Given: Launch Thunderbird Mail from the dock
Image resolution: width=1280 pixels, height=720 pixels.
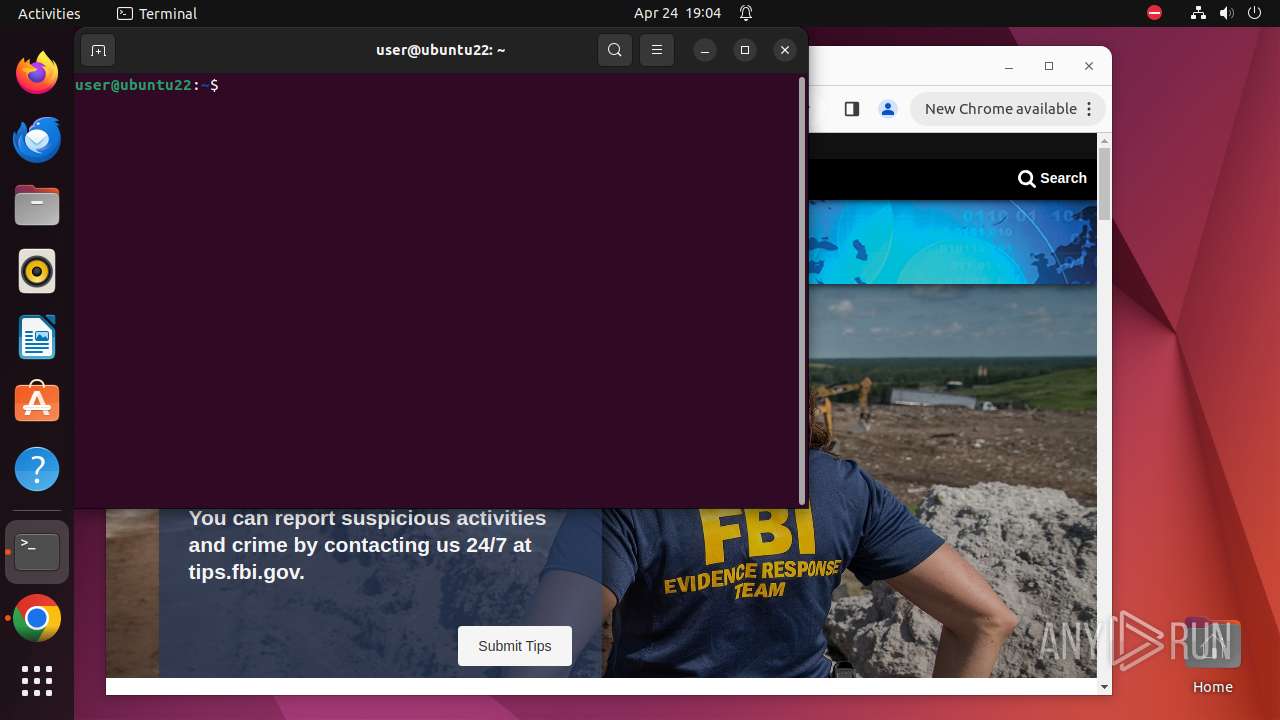Looking at the screenshot, I should tap(37, 139).
